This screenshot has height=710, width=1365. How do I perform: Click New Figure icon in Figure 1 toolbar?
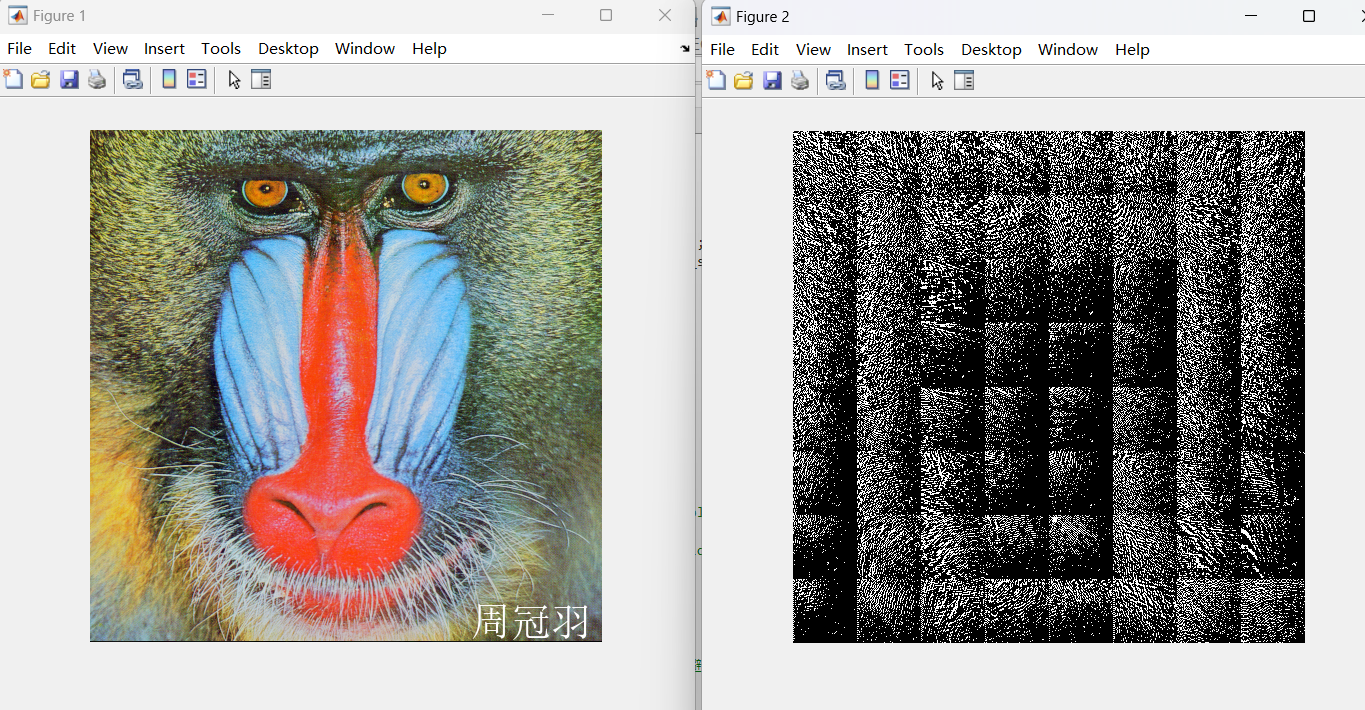[13, 79]
